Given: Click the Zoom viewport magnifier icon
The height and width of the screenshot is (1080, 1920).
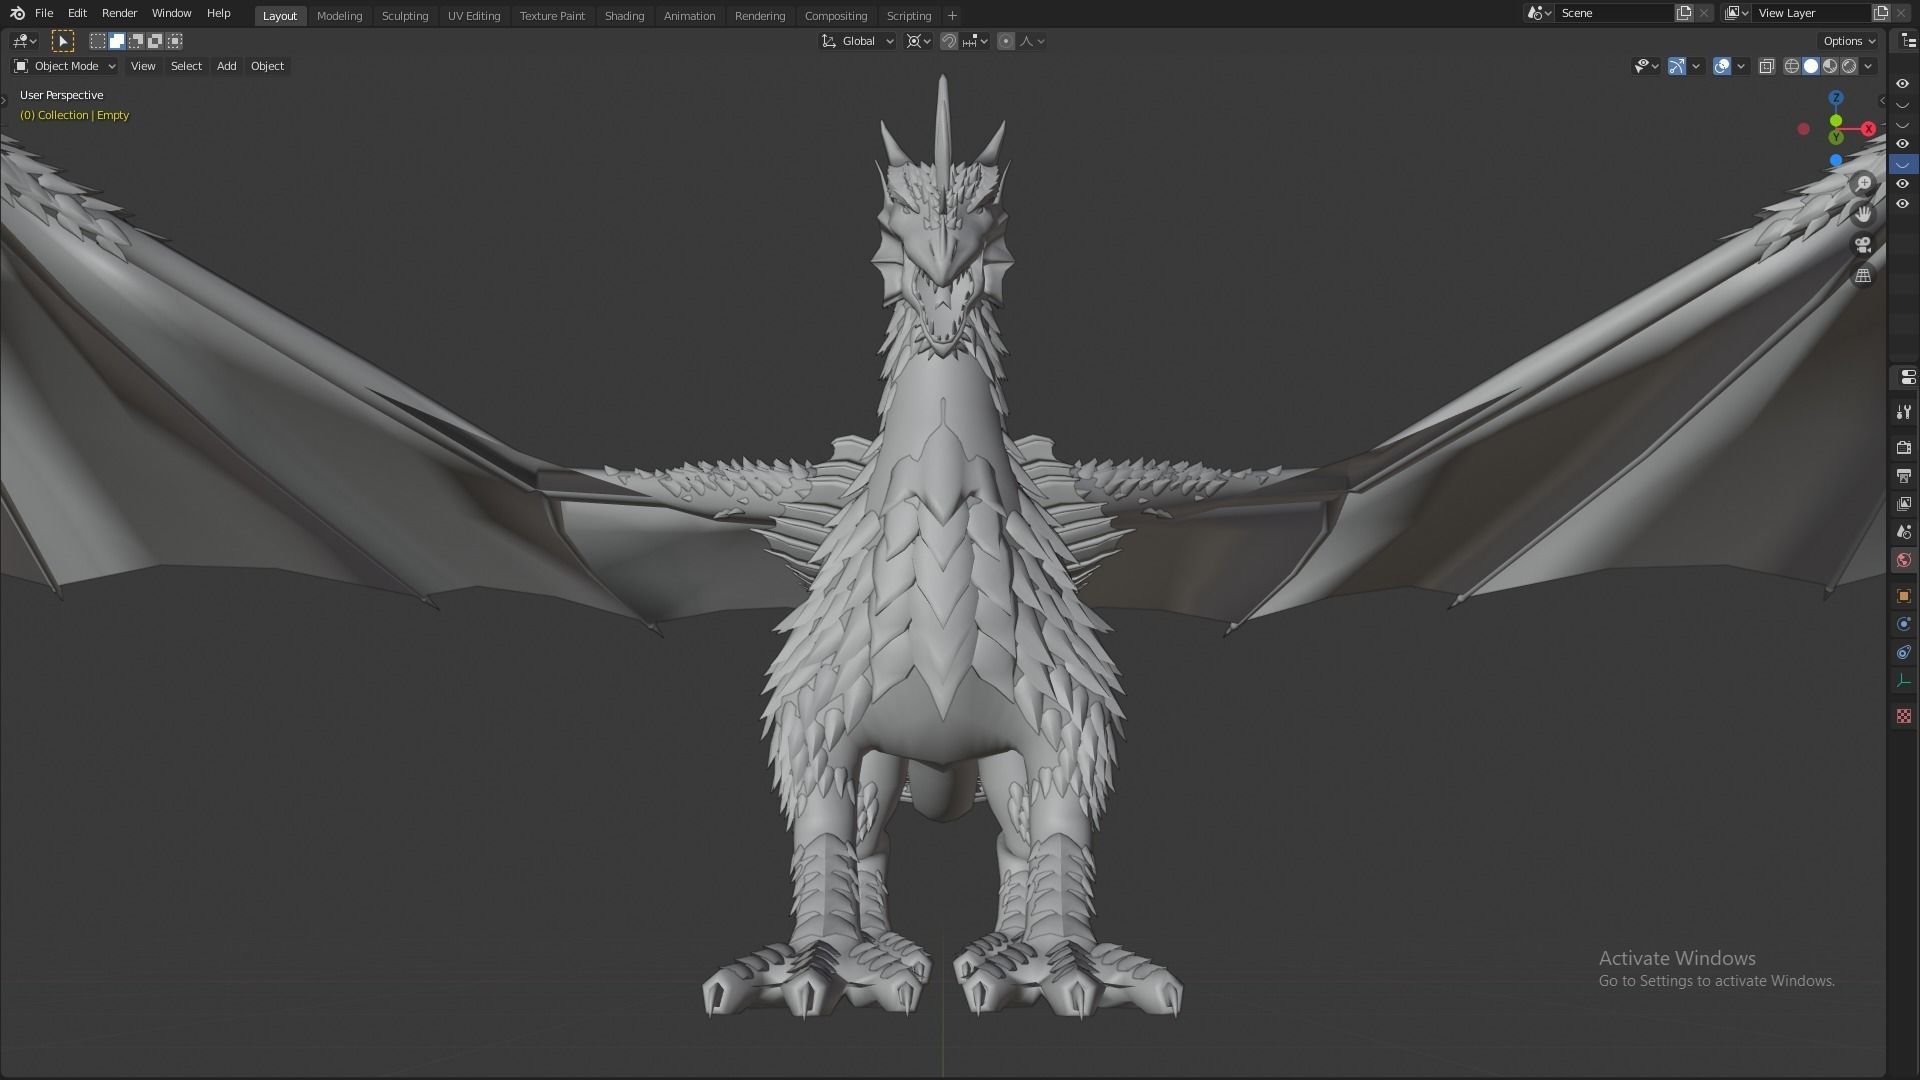Looking at the screenshot, I should tap(1863, 184).
